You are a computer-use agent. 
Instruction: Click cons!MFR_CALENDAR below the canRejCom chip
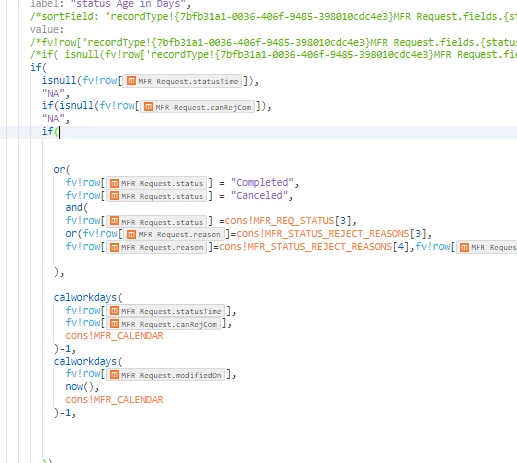click(x=114, y=336)
